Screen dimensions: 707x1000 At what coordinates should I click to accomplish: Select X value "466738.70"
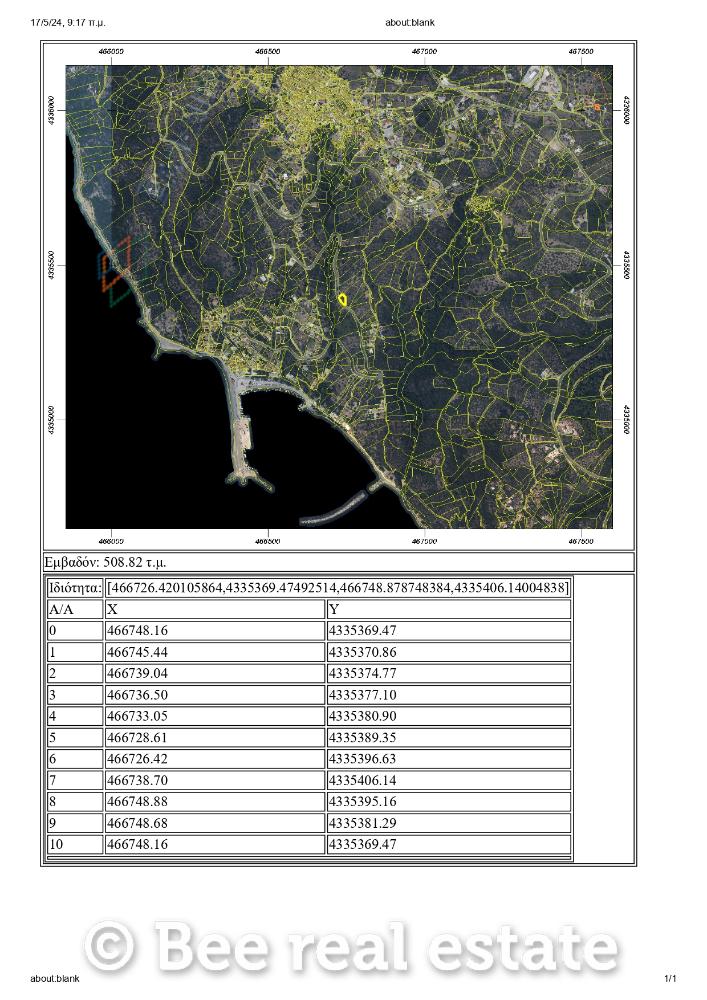coord(138,780)
